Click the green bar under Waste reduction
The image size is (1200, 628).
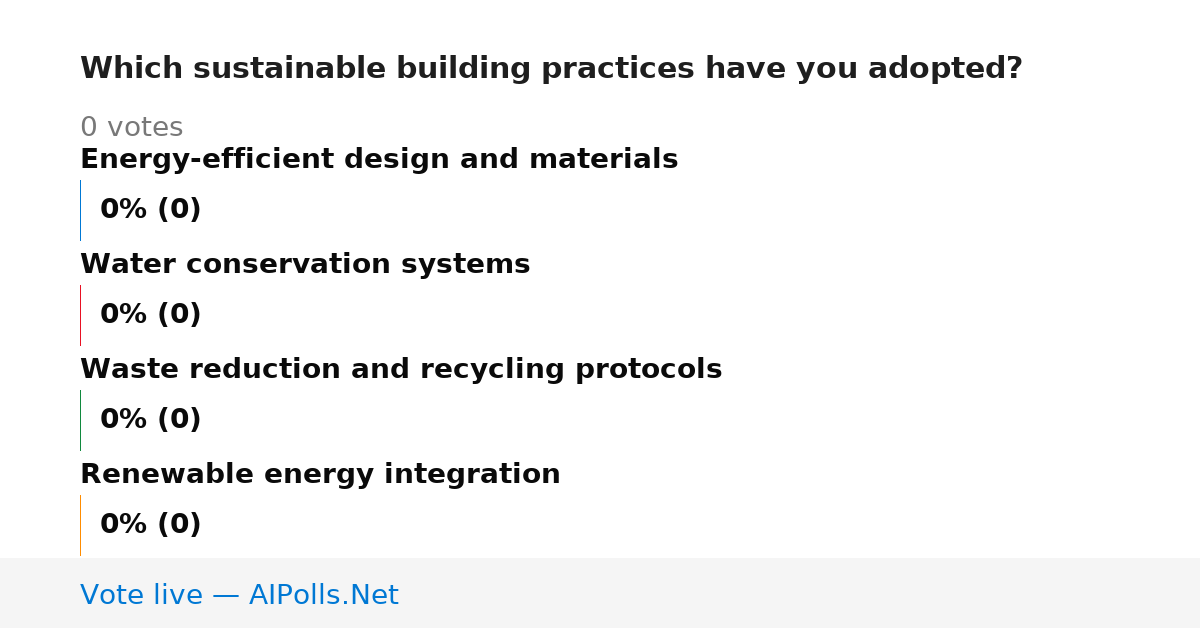81,420
